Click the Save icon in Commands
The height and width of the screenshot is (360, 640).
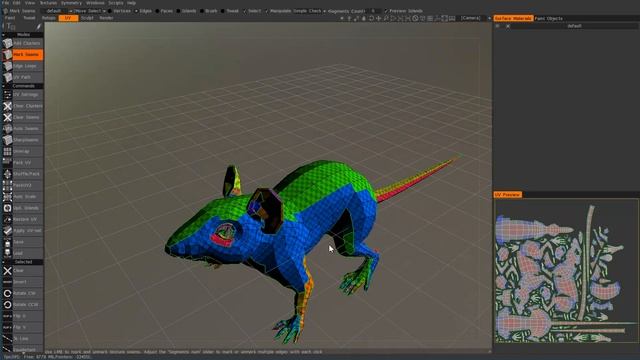[x=7, y=242]
